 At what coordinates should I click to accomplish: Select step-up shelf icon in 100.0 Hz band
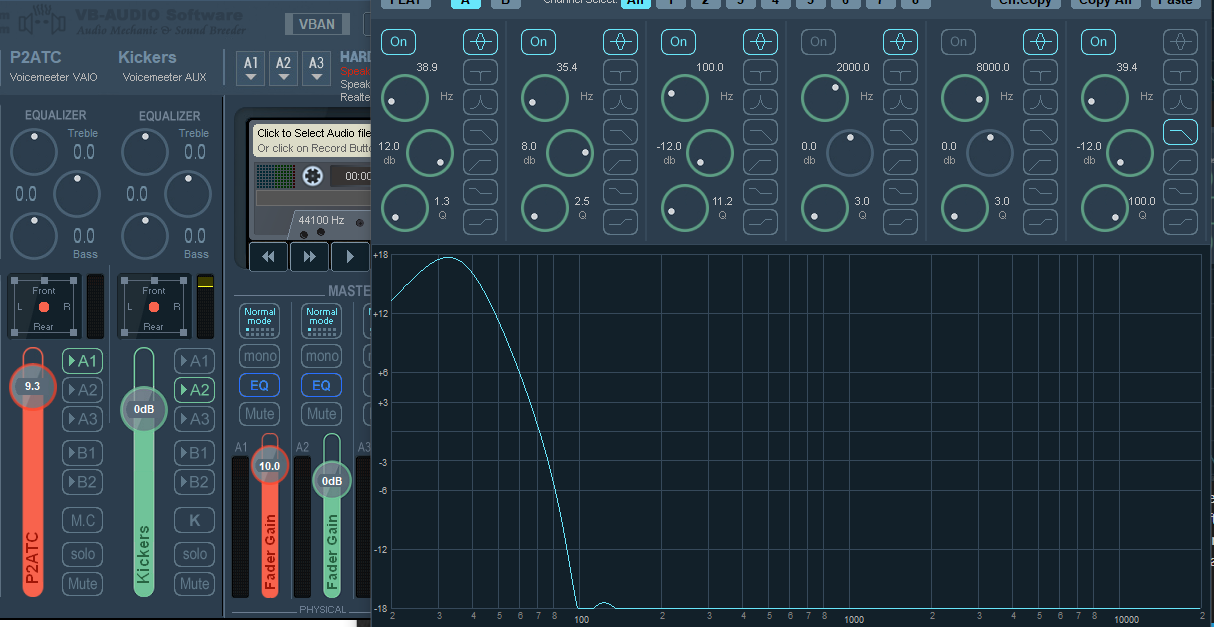(760, 222)
